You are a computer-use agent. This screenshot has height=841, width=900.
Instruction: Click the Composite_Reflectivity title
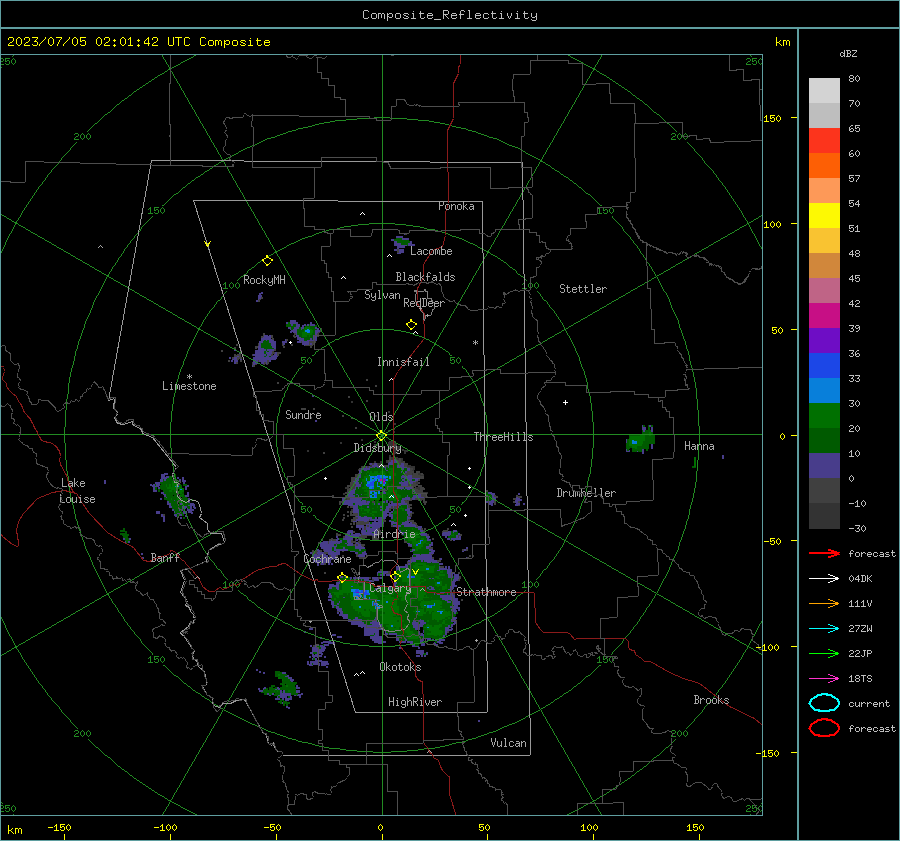click(x=449, y=15)
